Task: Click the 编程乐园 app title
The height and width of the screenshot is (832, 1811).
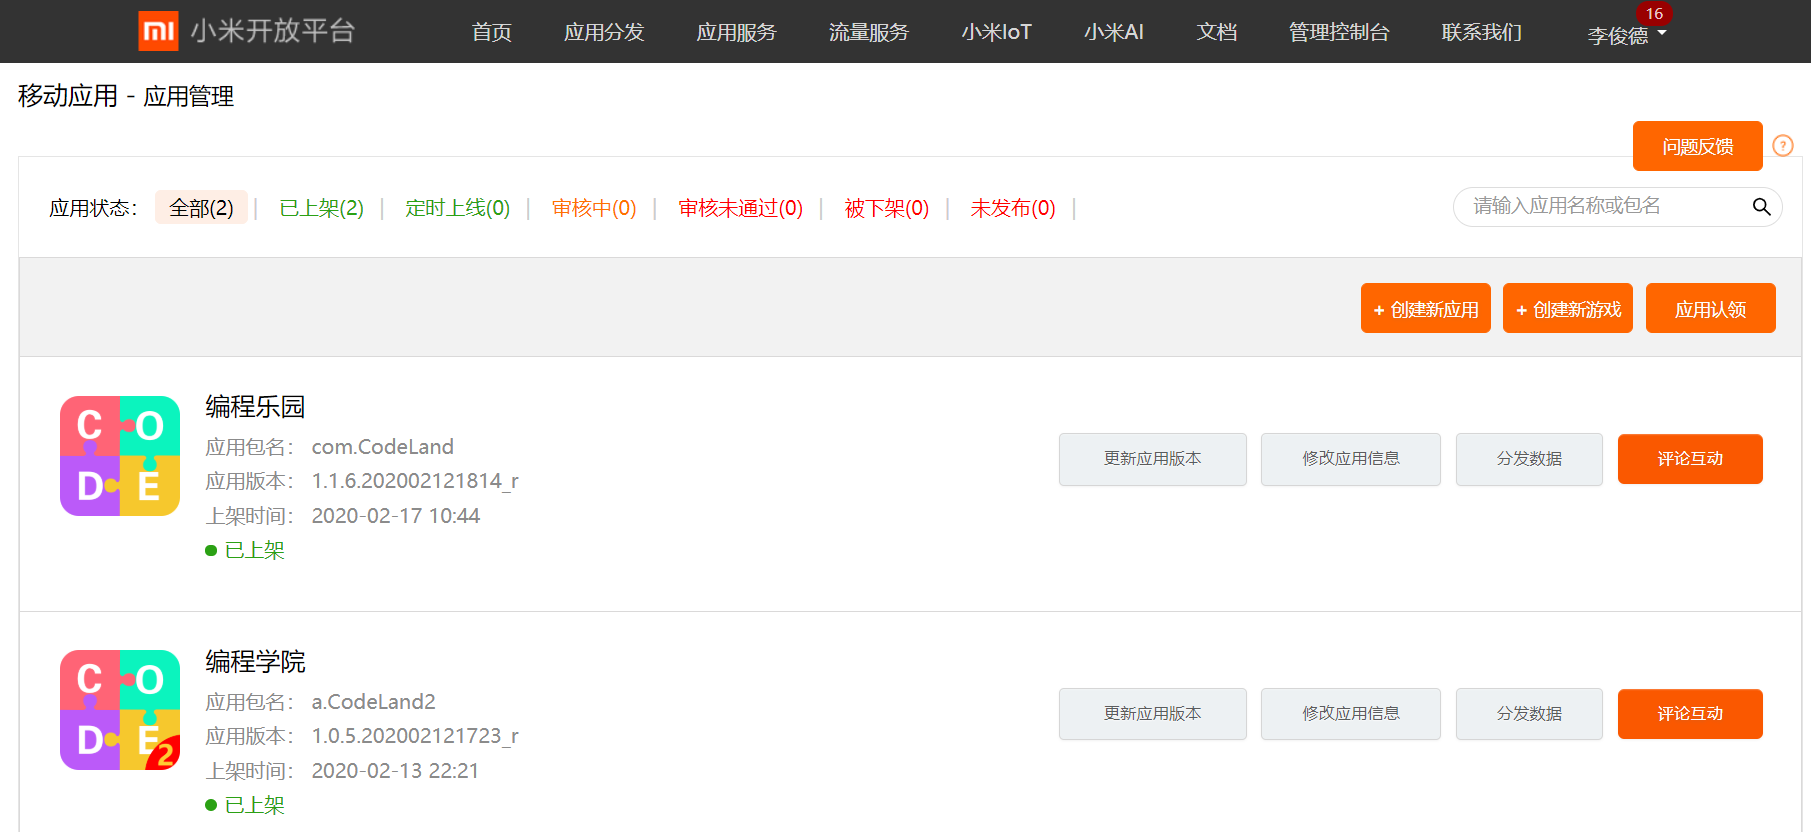Action: click(255, 407)
